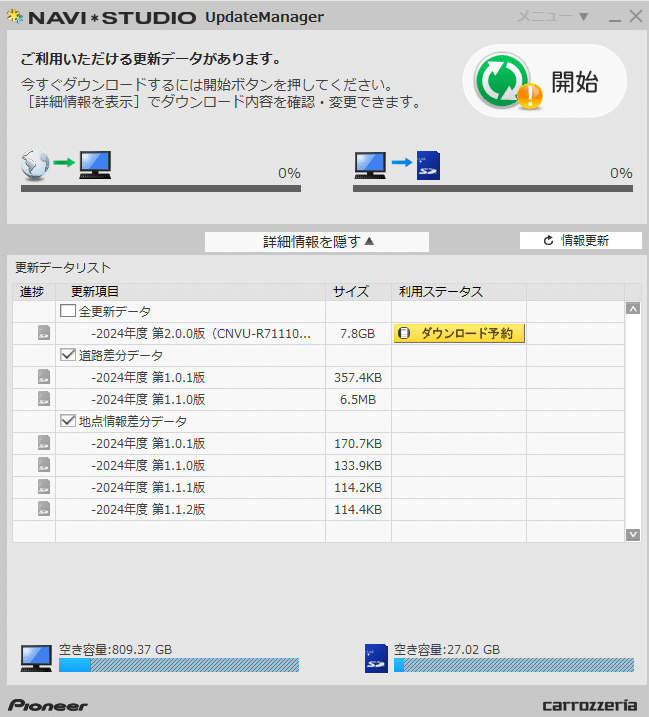Click the Pioneer logo
The image size is (649, 717).
[x=48, y=705]
